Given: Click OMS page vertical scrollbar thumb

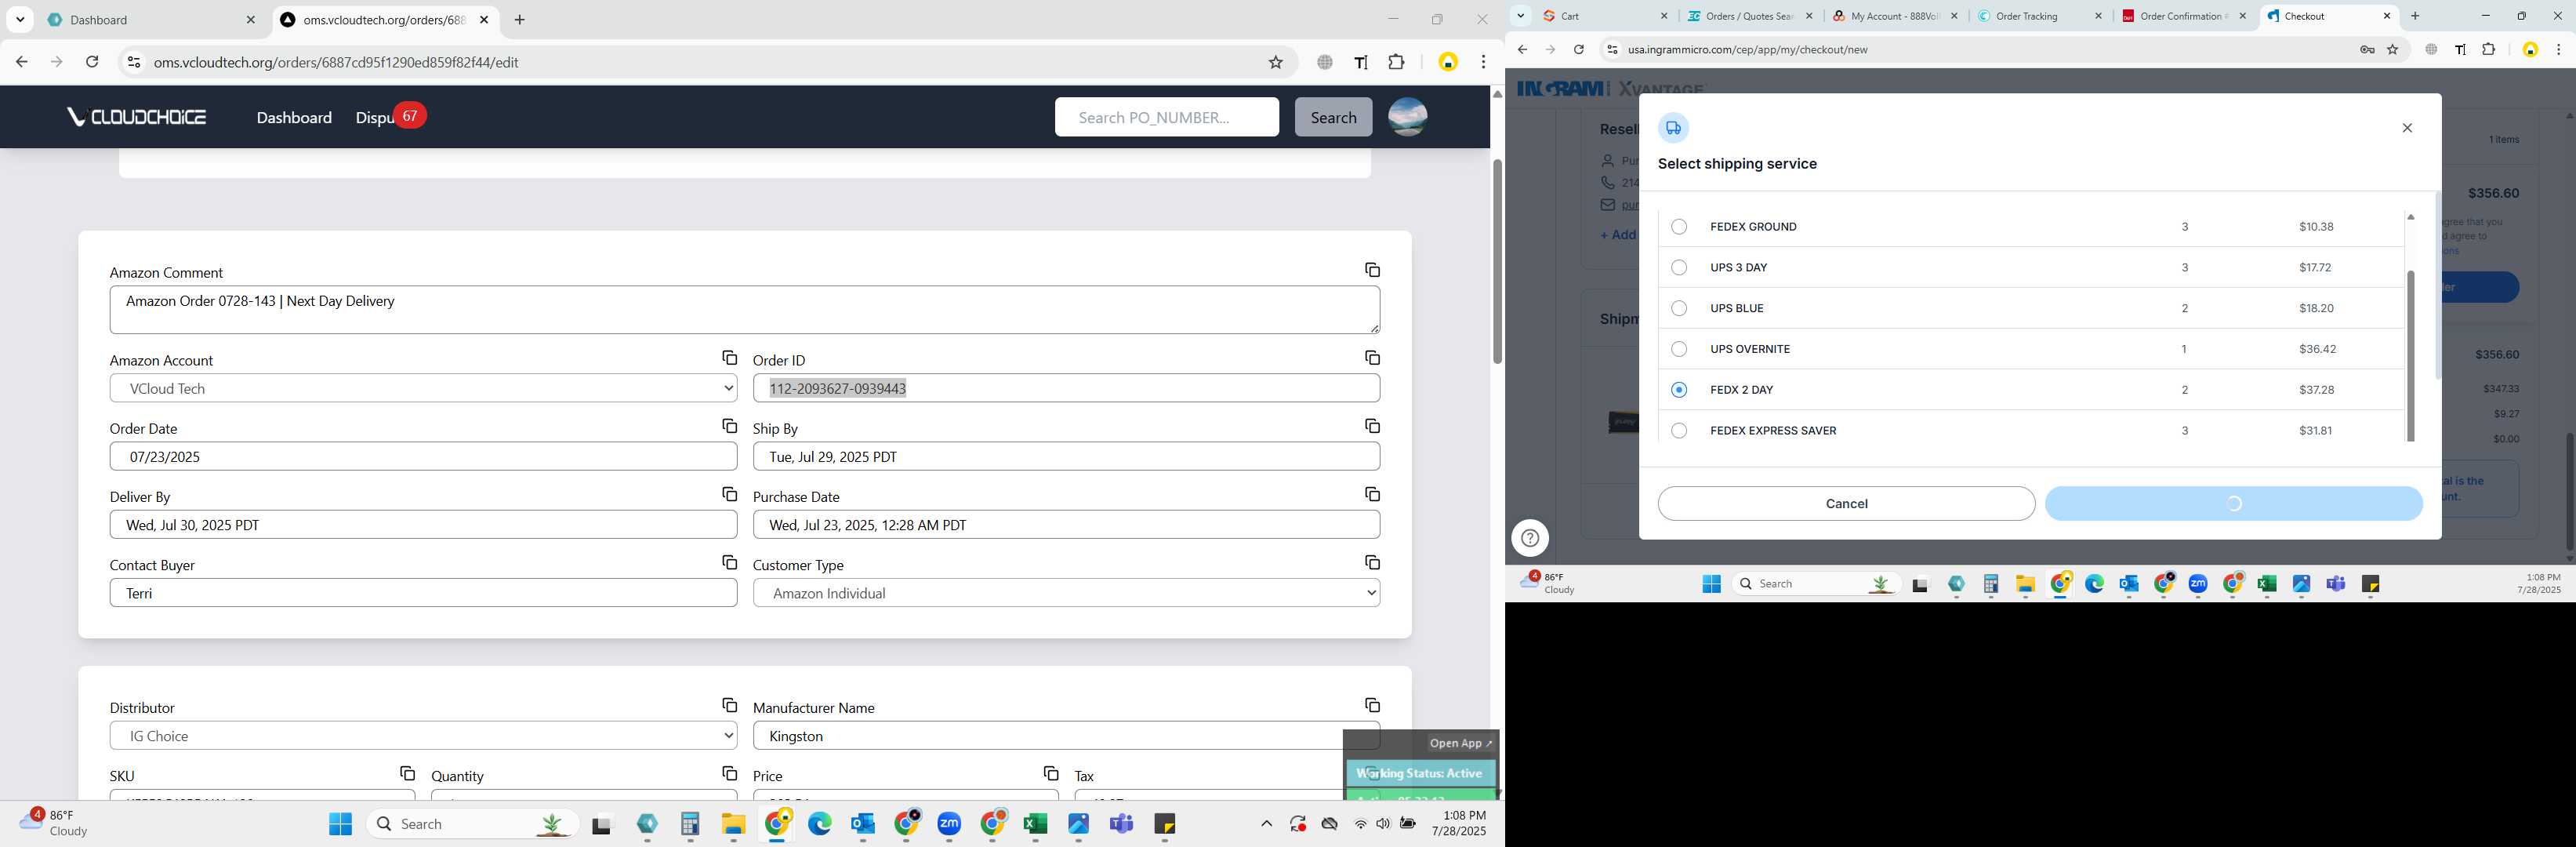Looking at the screenshot, I should [x=1496, y=261].
